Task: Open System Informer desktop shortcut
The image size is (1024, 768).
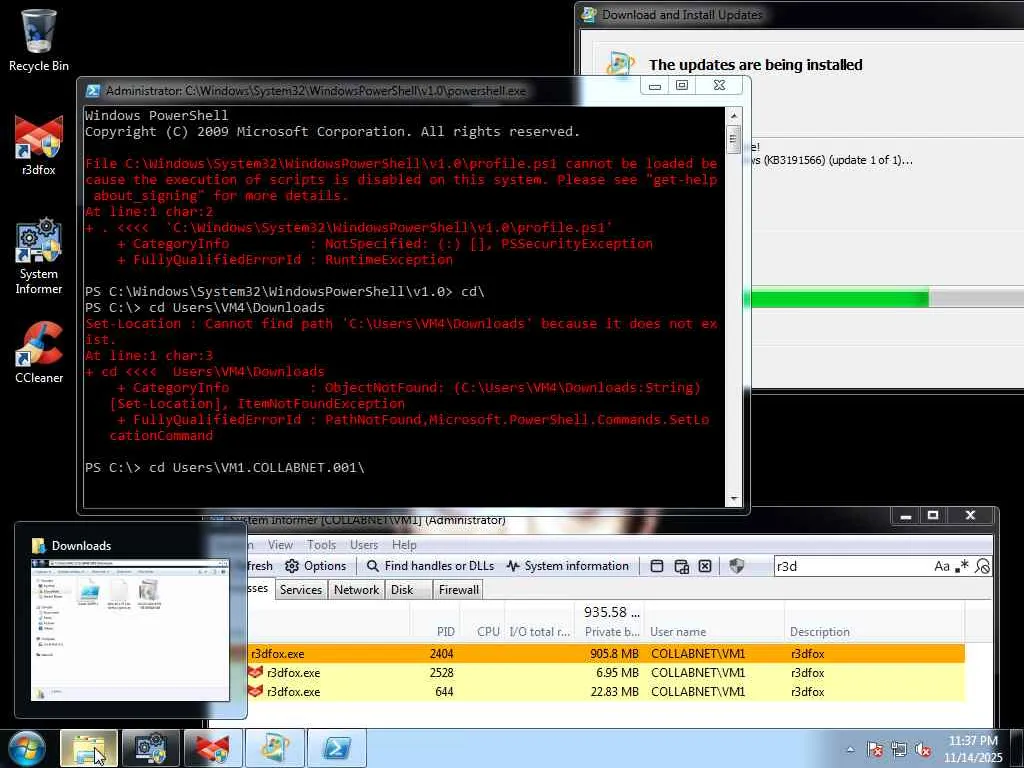Action: [39, 257]
